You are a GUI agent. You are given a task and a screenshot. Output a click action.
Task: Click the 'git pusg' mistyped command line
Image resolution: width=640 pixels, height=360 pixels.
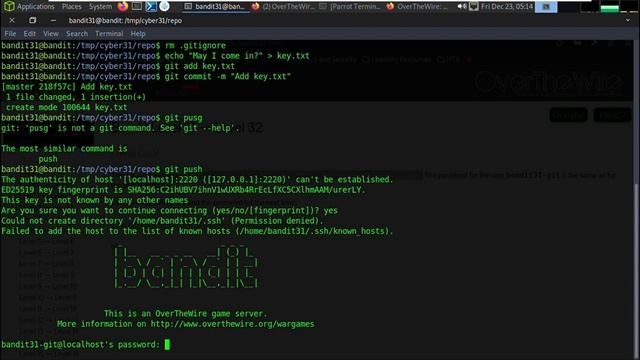coord(183,118)
